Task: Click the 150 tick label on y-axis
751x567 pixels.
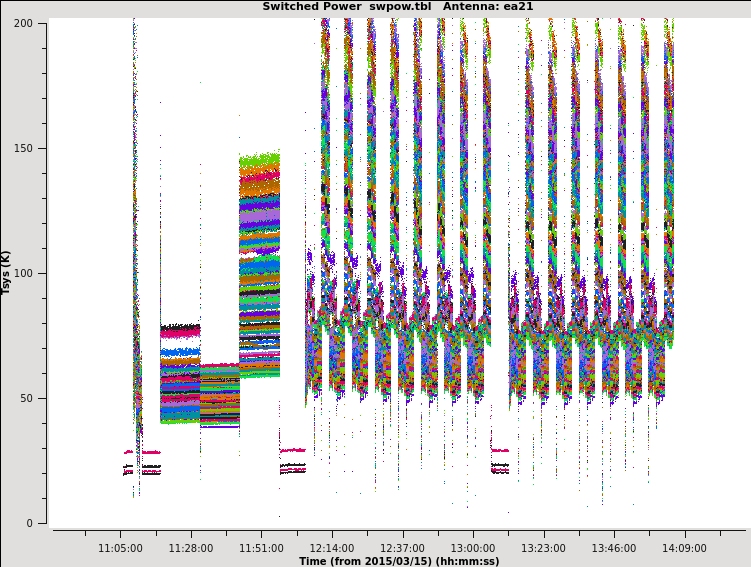Action: point(22,148)
